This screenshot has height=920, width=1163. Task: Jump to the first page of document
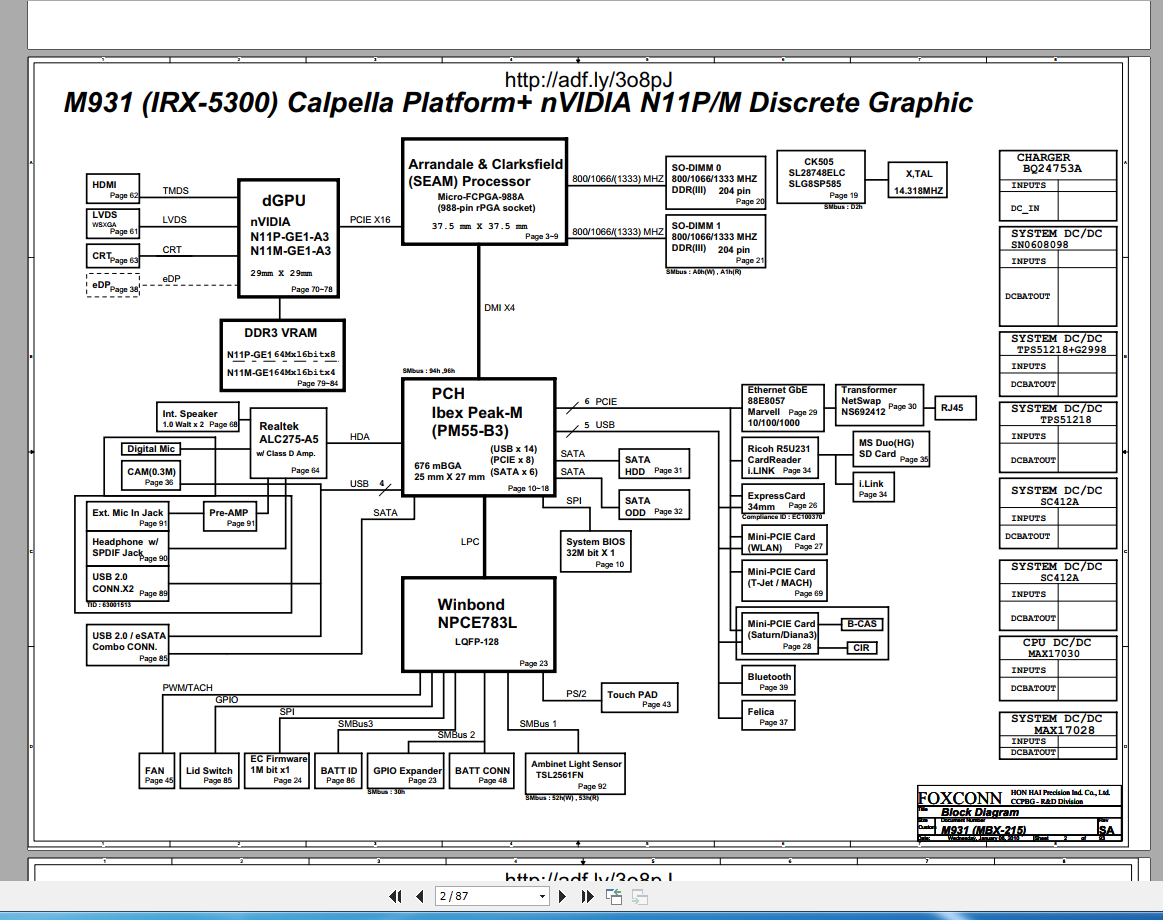coord(395,897)
